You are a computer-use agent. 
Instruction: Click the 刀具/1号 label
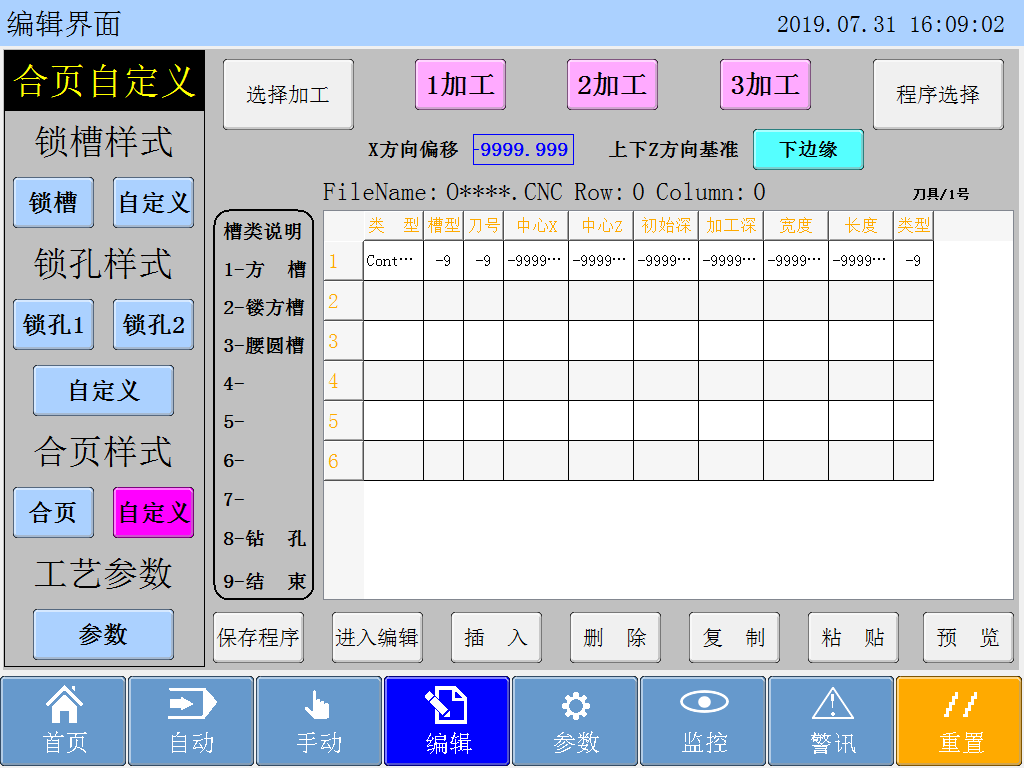(940, 194)
